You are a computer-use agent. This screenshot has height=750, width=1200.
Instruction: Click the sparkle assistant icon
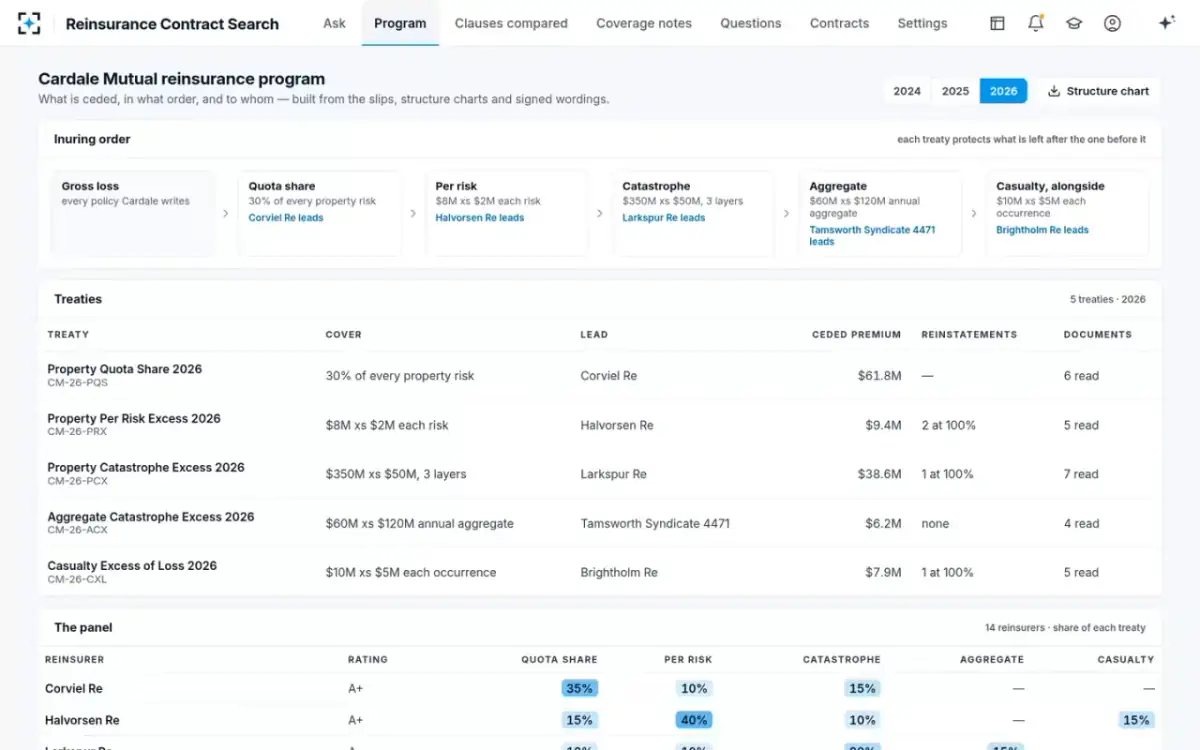coord(1166,23)
